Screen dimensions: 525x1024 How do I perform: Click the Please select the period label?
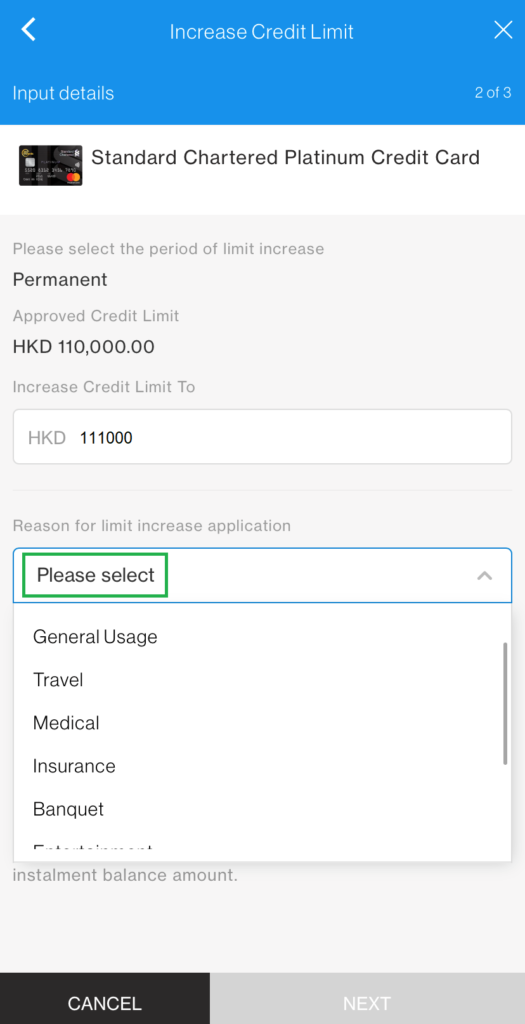pos(168,249)
